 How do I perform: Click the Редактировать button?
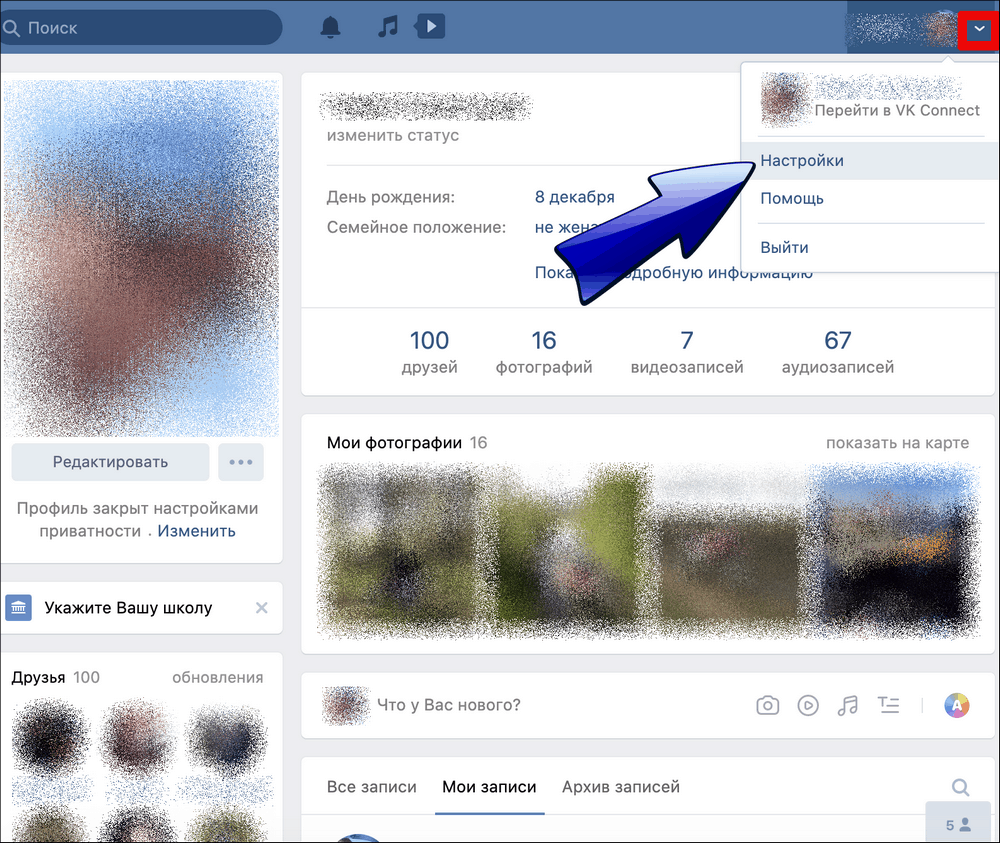(110, 462)
